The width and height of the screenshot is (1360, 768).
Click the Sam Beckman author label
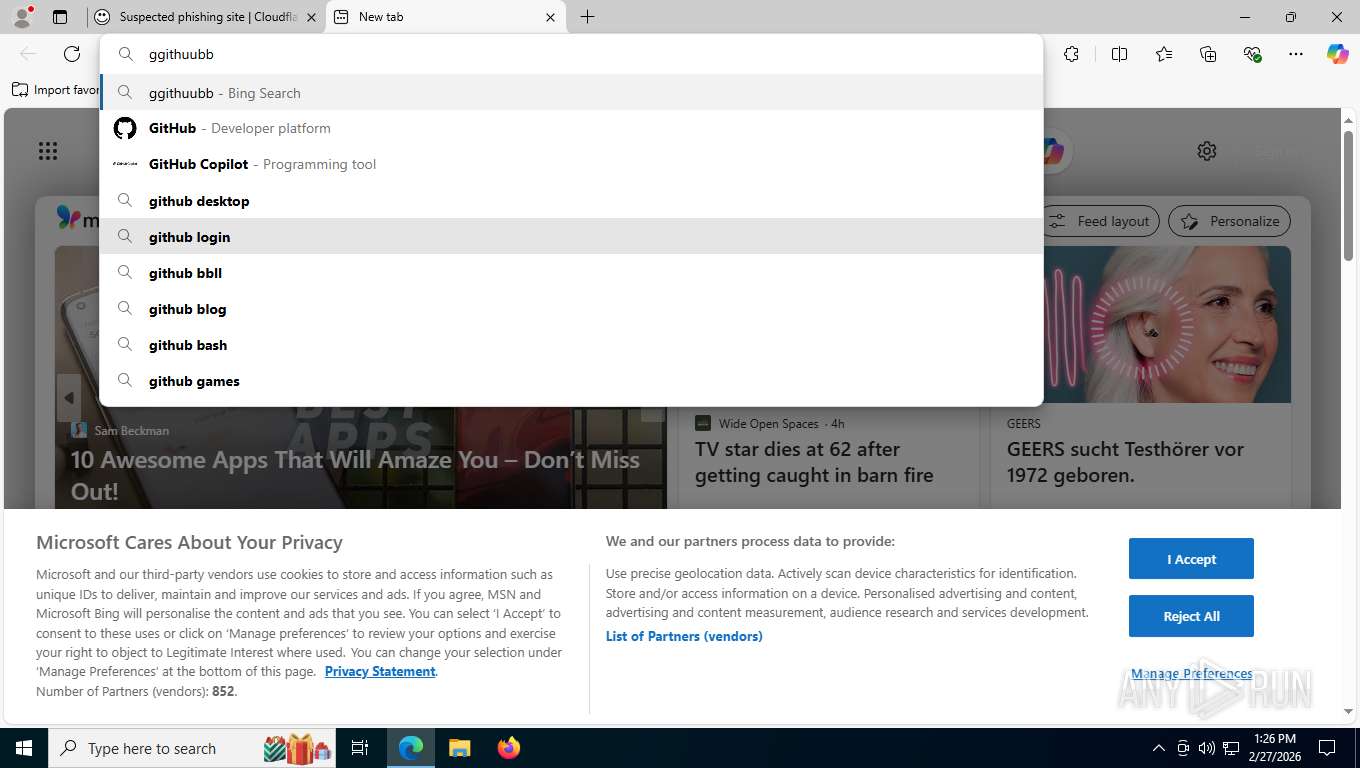(x=131, y=431)
